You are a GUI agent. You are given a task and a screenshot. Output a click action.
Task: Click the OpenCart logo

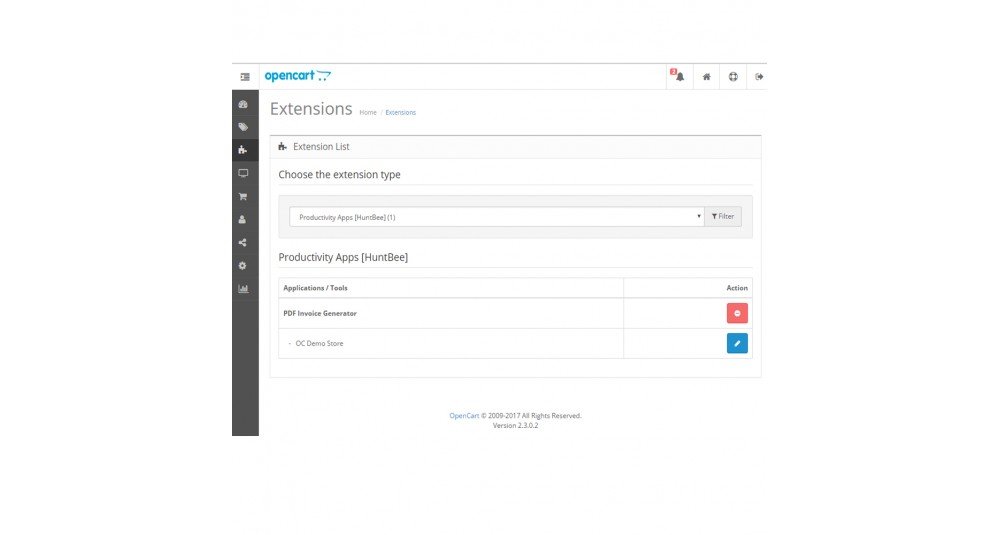(x=298, y=76)
